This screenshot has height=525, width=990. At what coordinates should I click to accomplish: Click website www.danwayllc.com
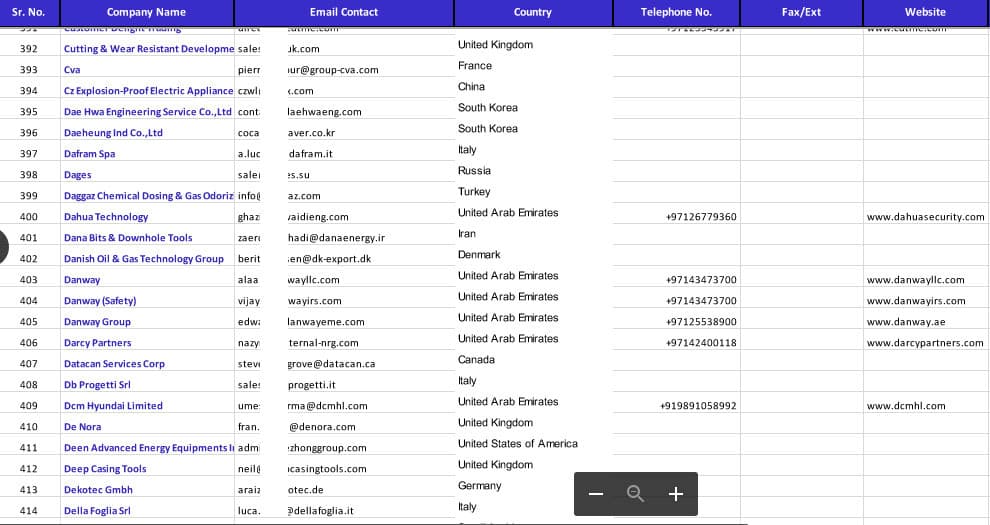tap(915, 280)
